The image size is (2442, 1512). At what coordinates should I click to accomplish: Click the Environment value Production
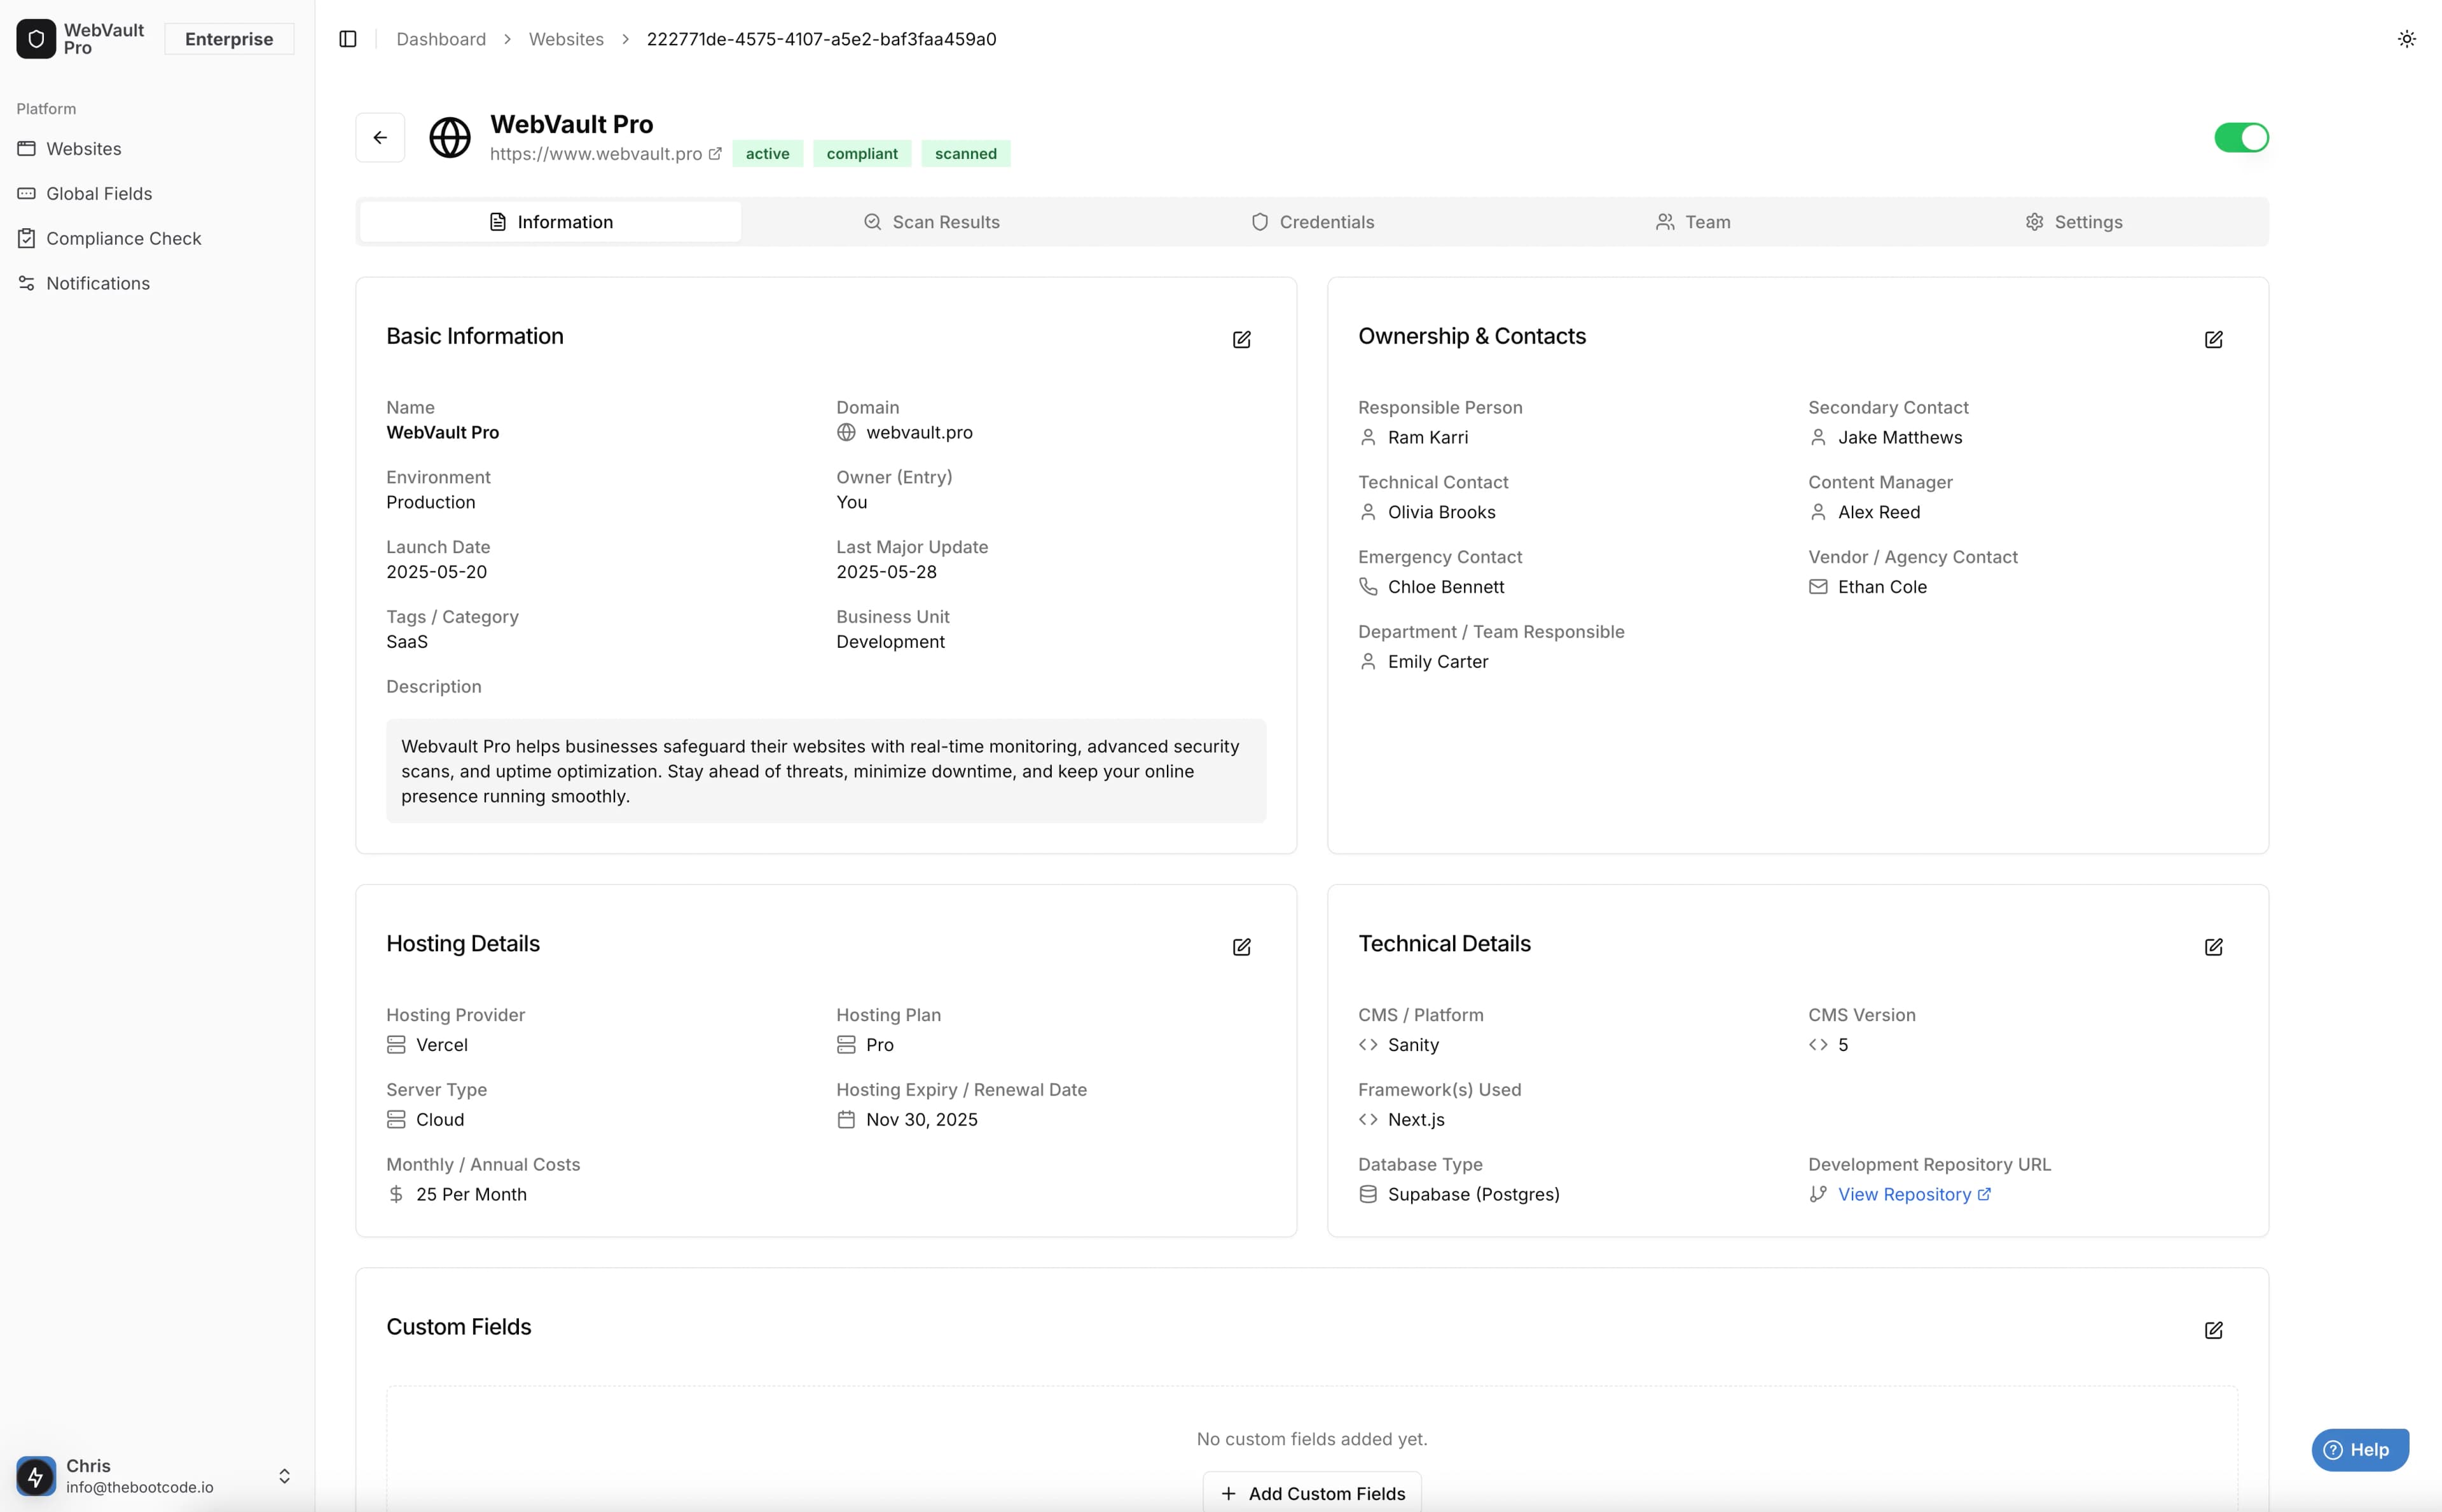coord(431,502)
